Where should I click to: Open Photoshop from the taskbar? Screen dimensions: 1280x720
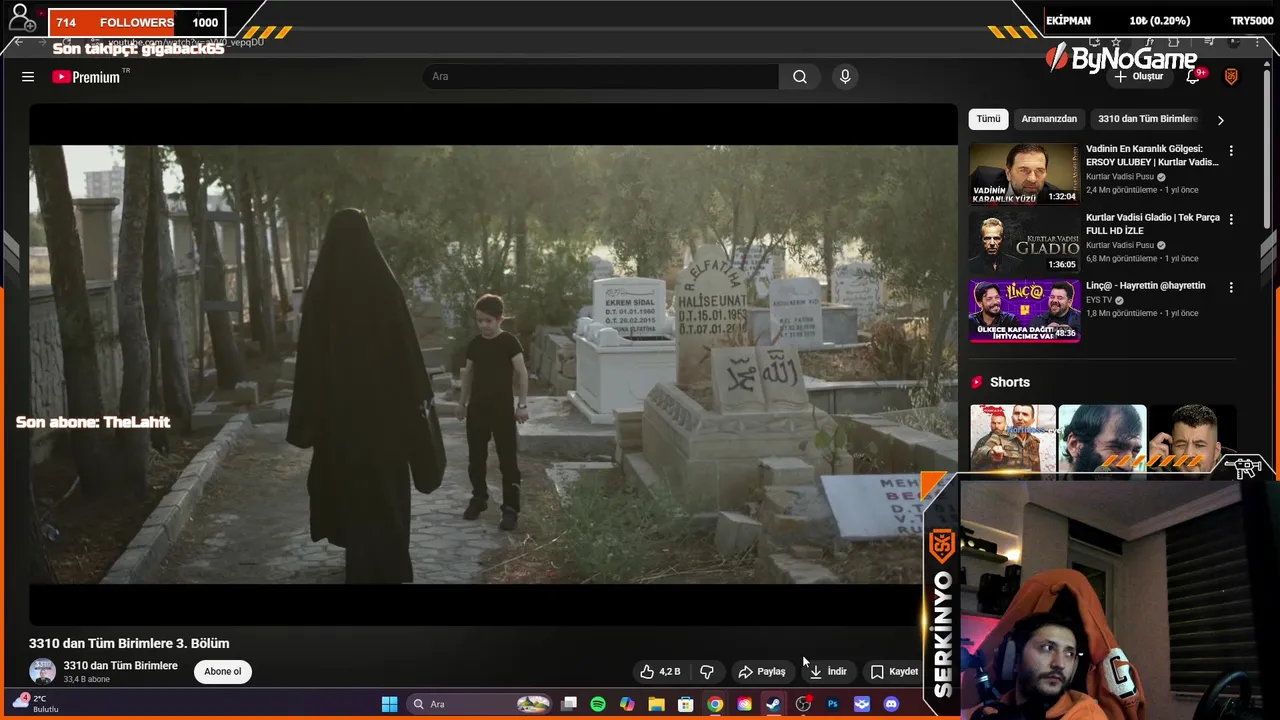(x=832, y=704)
